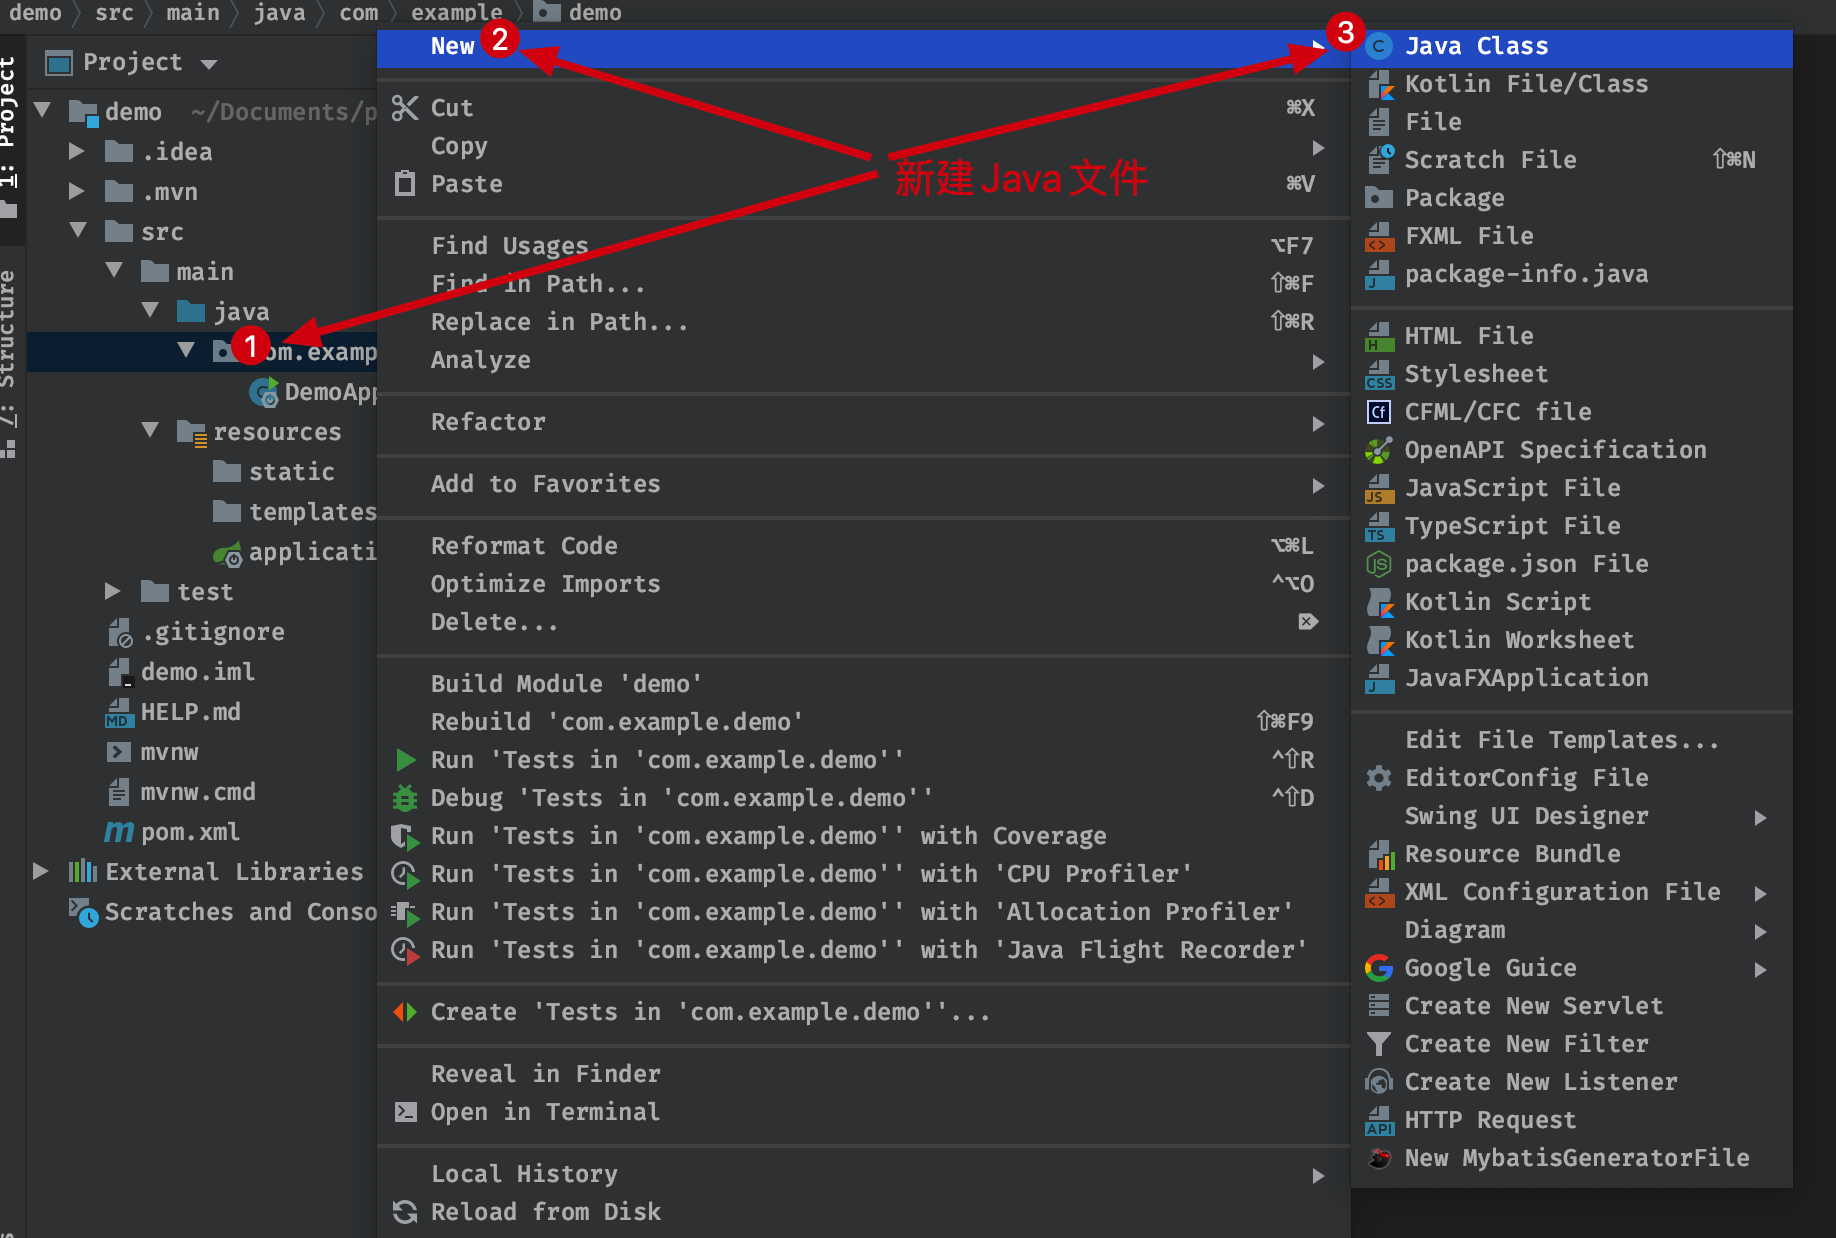
Task: Collapse the demo project root node
Action: point(43,110)
